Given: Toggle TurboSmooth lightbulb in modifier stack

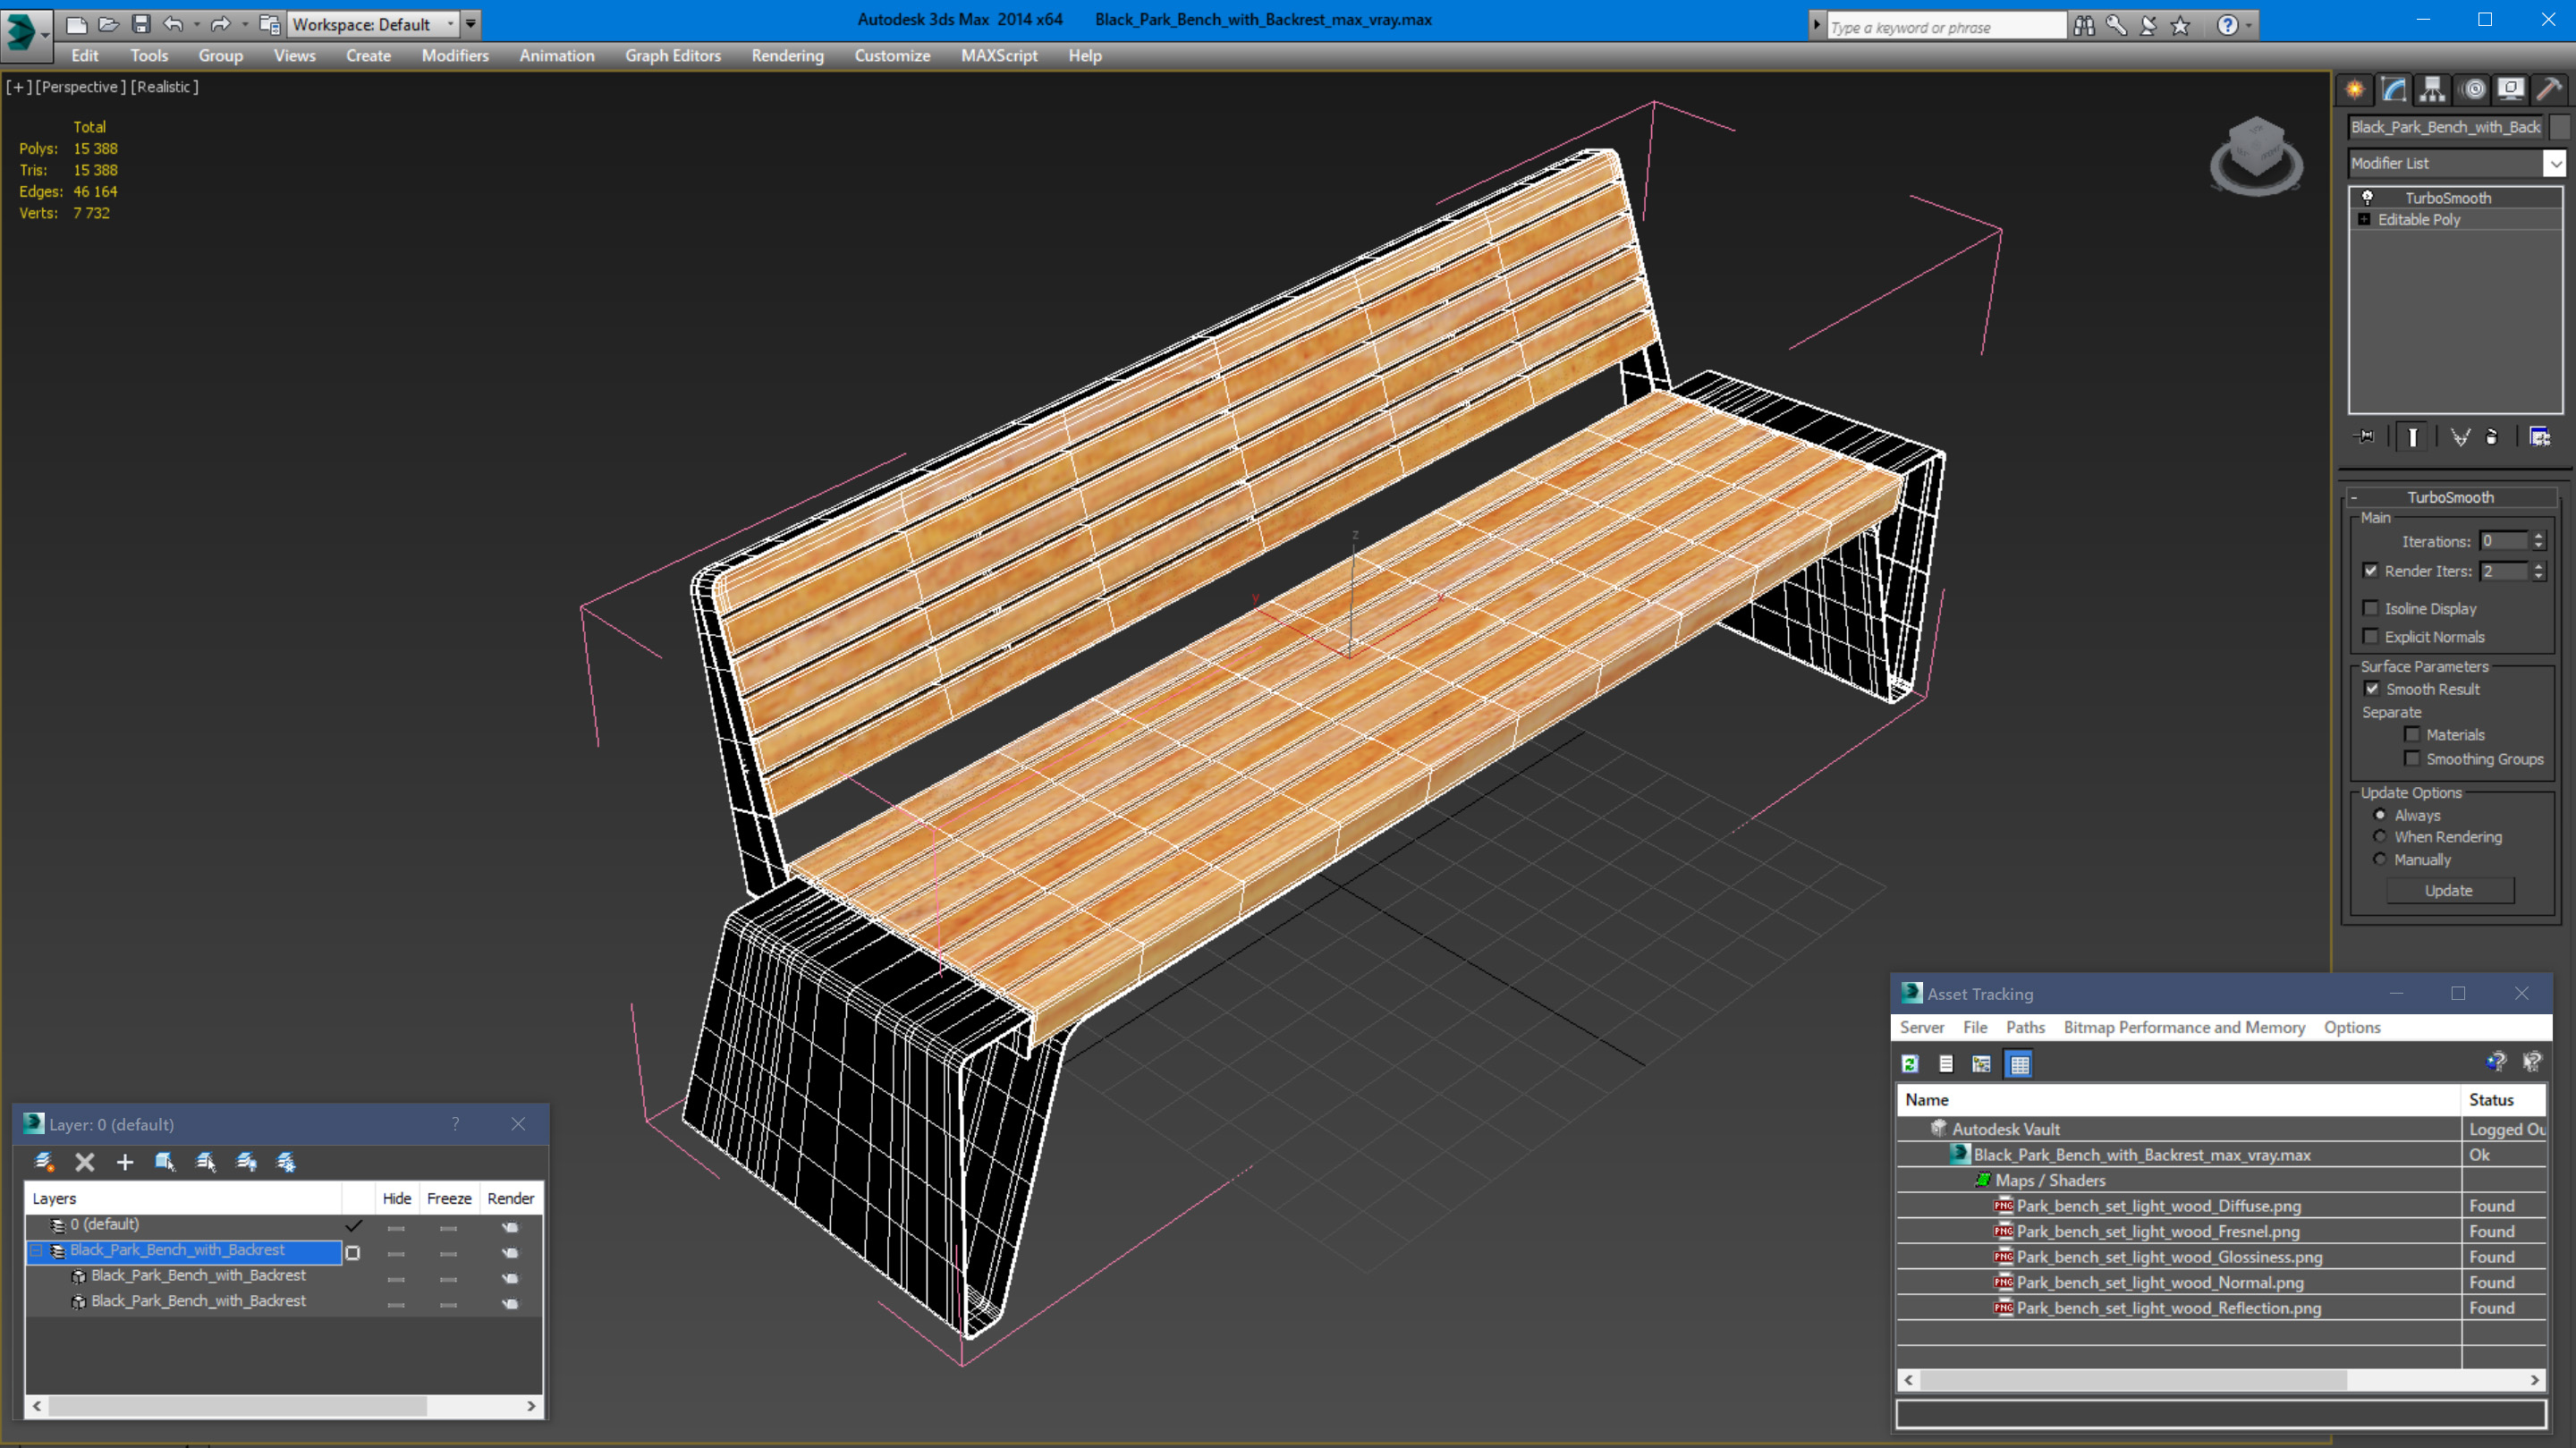Looking at the screenshot, I should (2367, 198).
